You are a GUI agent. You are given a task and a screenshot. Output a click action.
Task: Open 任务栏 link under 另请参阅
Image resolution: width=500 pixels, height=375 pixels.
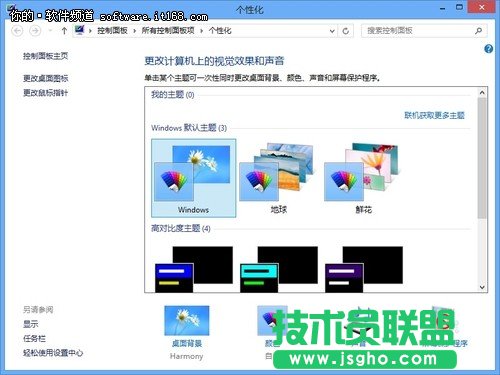[x=34, y=339]
